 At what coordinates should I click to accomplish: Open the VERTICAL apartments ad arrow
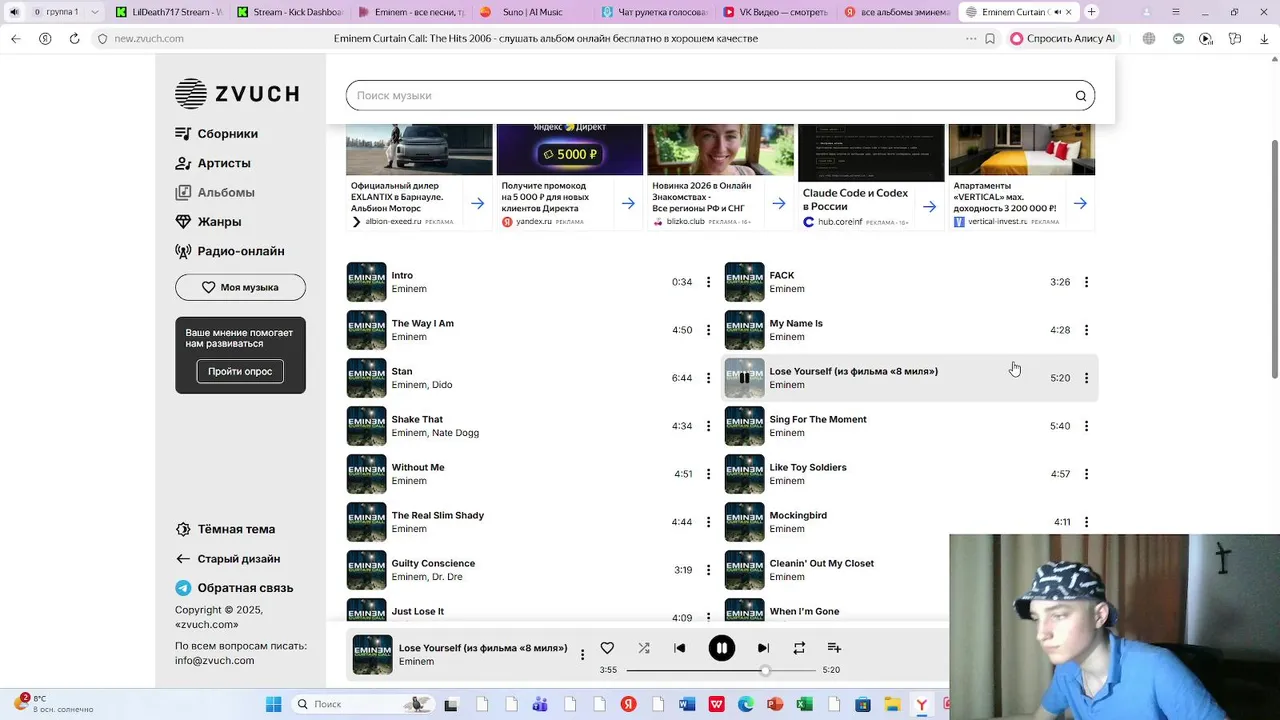pos(1080,203)
